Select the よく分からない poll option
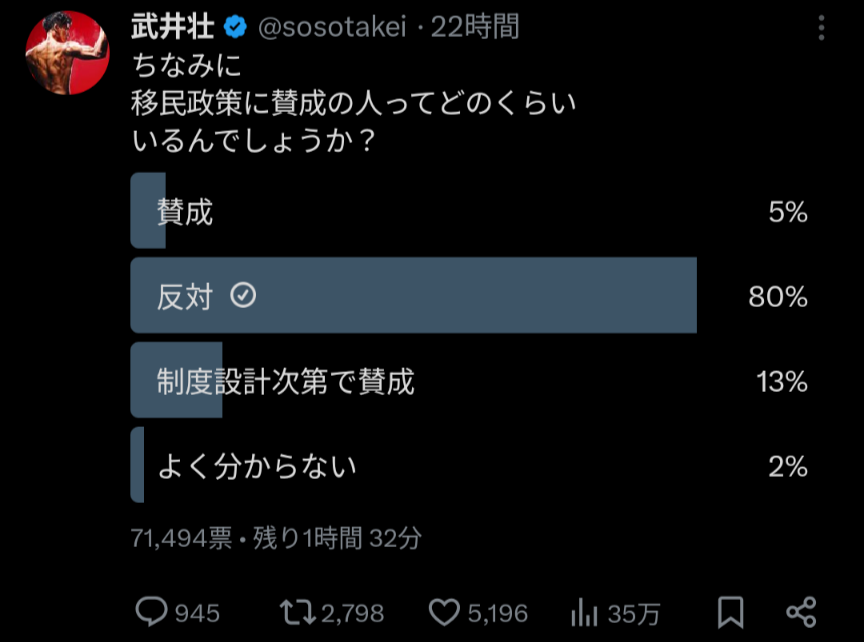Screen dimensions: 864x642 click(257, 466)
